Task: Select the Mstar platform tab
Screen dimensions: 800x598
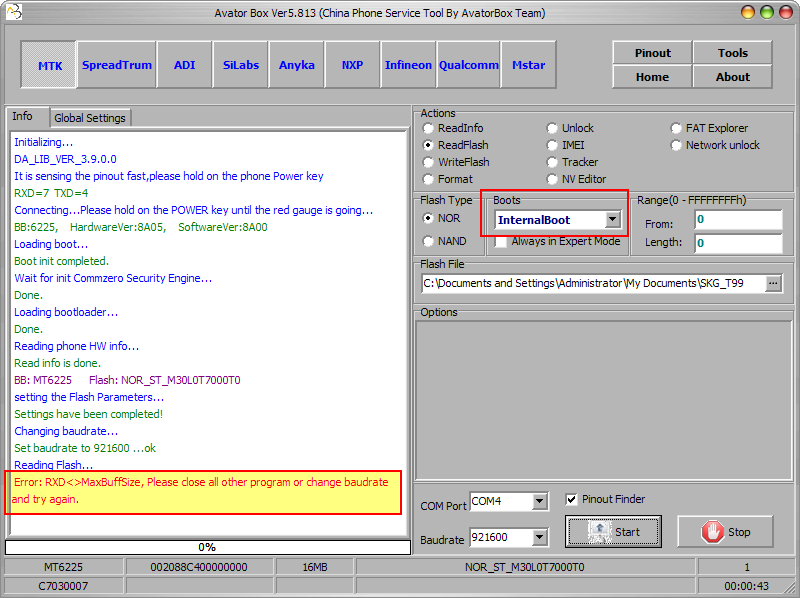Action: point(529,65)
